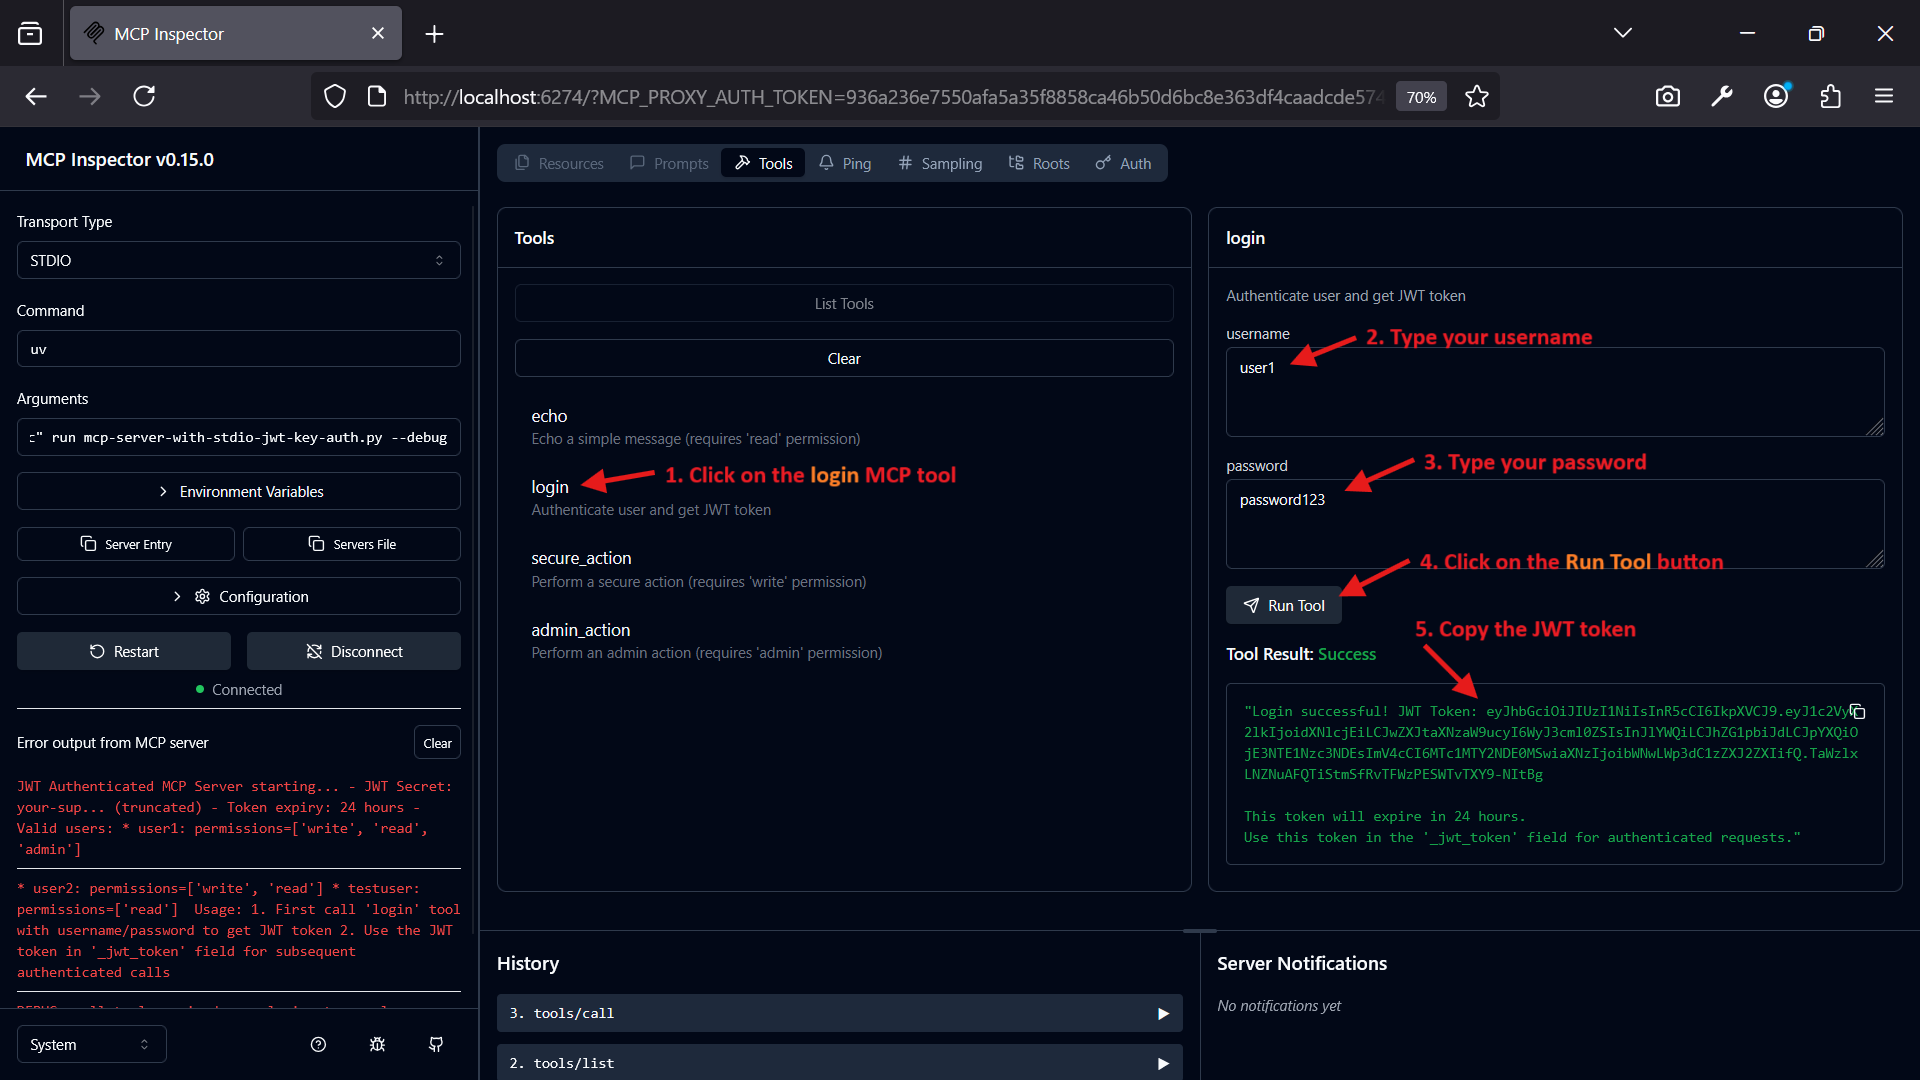Open the Transport Type STDIO dropdown
The image size is (1920, 1080).
click(x=239, y=260)
